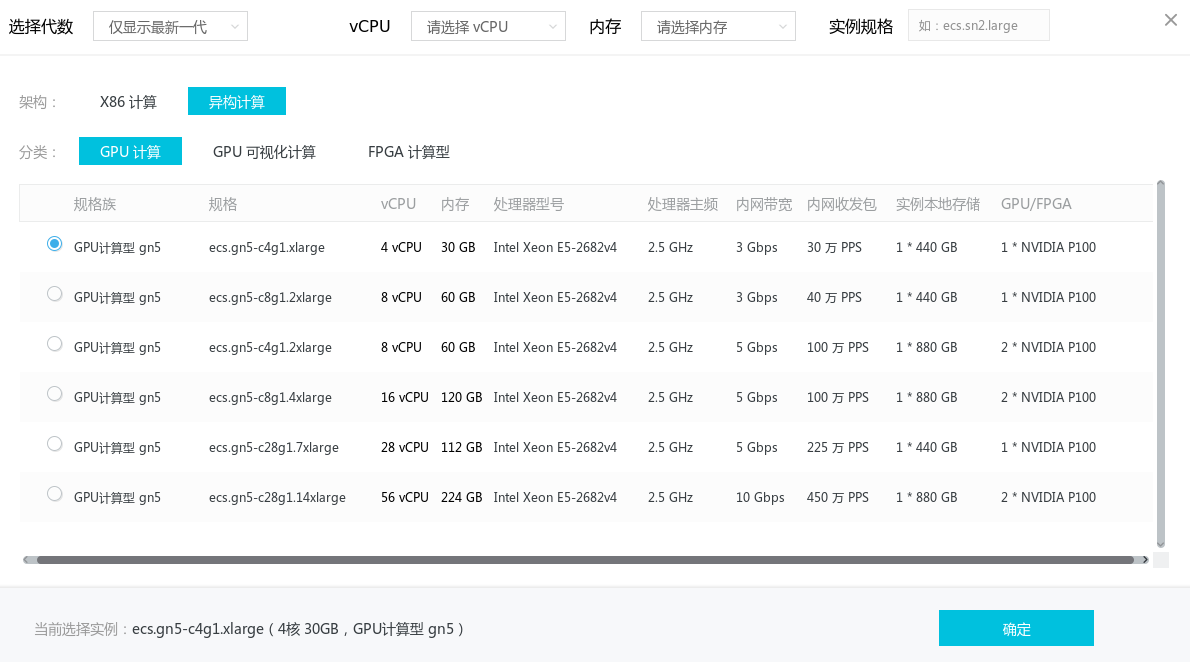Click the 450 万 PPS cell
The width and height of the screenshot is (1190, 662).
(x=838, y=498)
